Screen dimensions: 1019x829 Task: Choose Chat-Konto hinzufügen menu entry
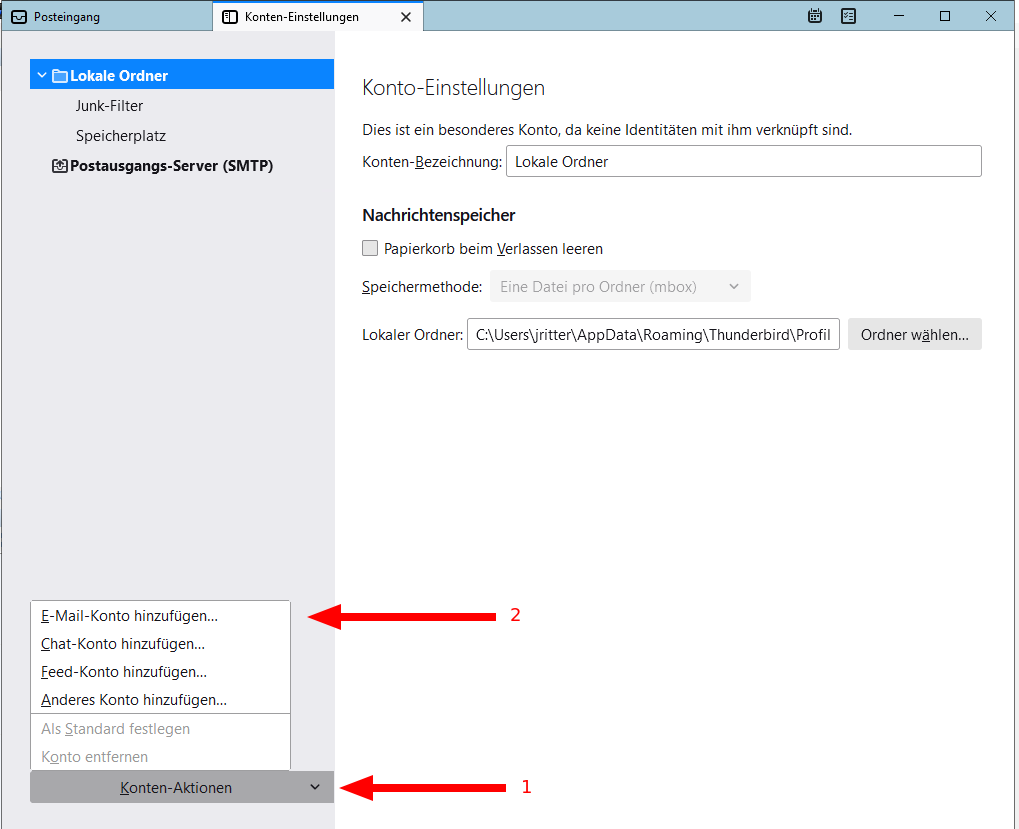[x=123, y=644]
